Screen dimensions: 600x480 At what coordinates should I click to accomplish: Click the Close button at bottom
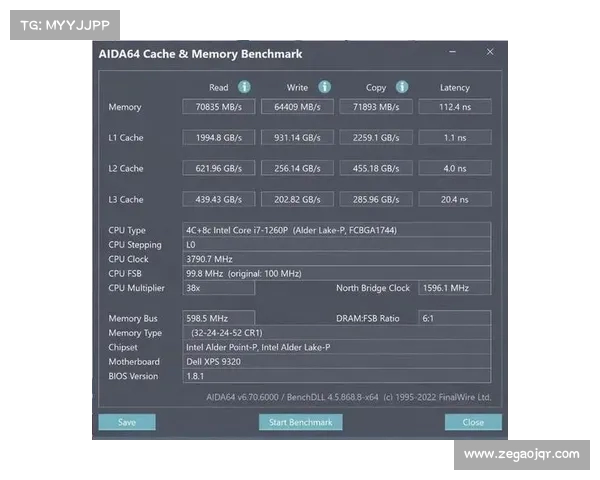(x=473, y=422)
